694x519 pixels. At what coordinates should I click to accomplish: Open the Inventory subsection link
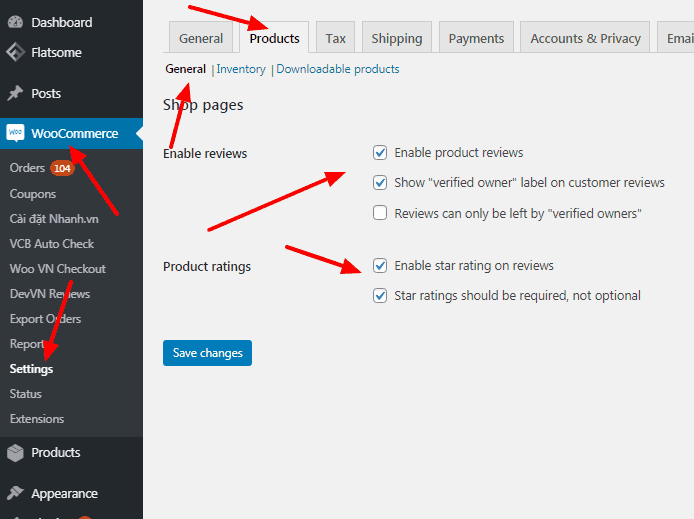pyautogui.click(x=241, y=69)
